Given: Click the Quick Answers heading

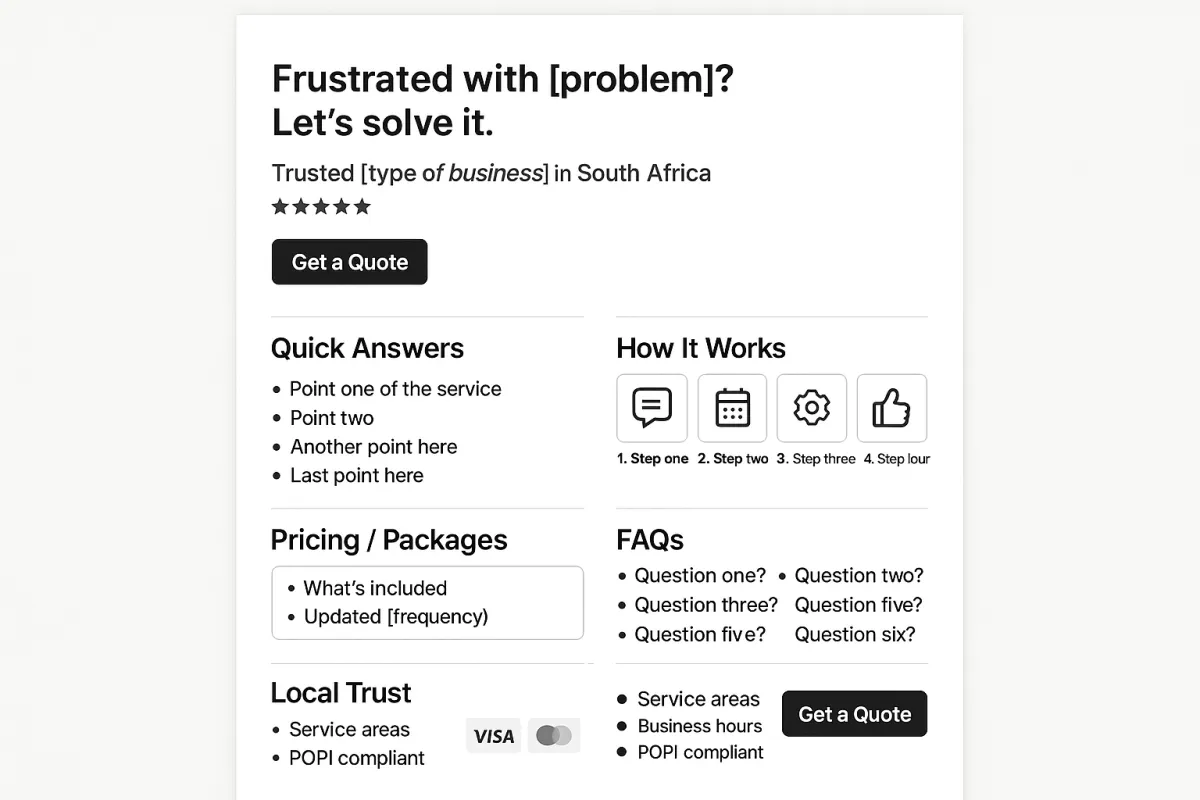Looking at the screenshot, I should pyautogui.click(x=367, y=348).
